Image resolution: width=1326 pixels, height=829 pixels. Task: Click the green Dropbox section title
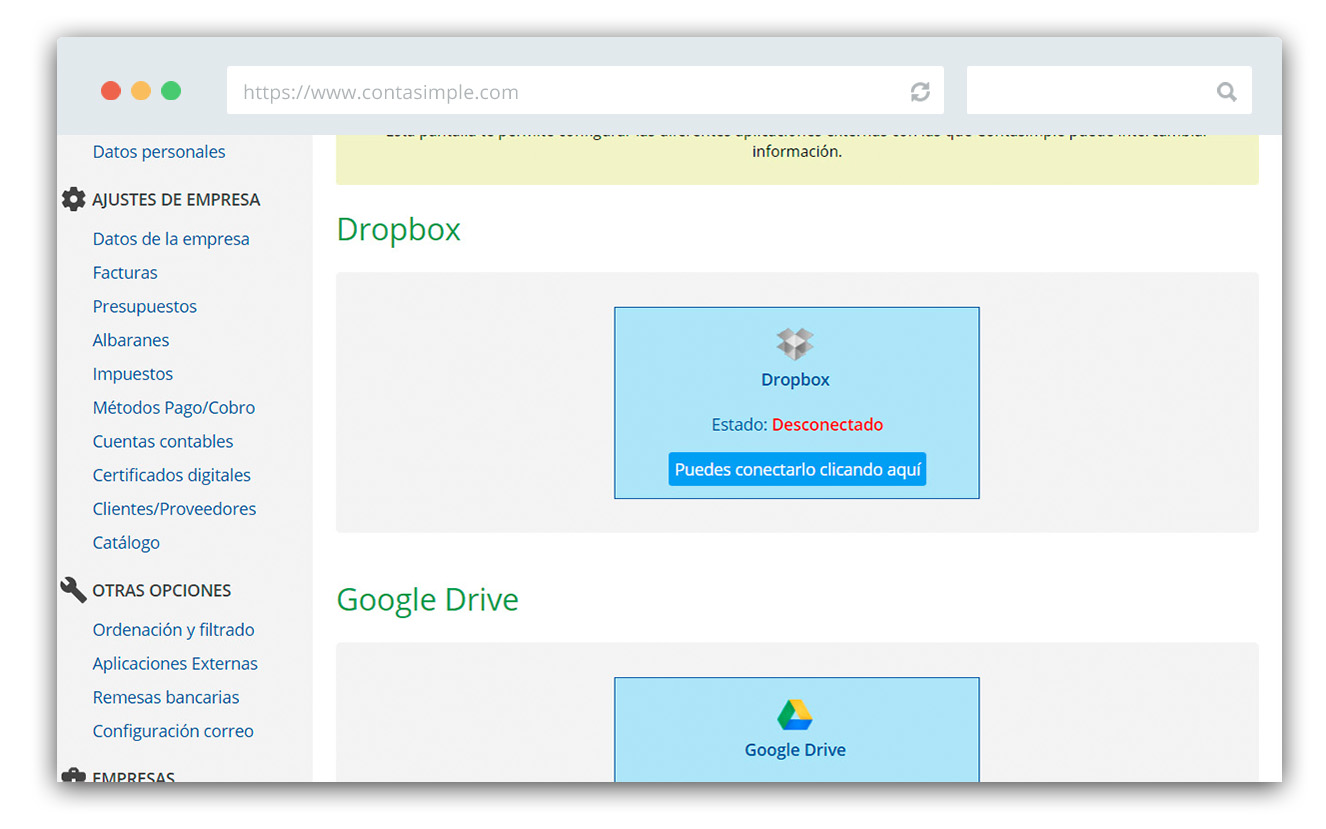[398, 230]
